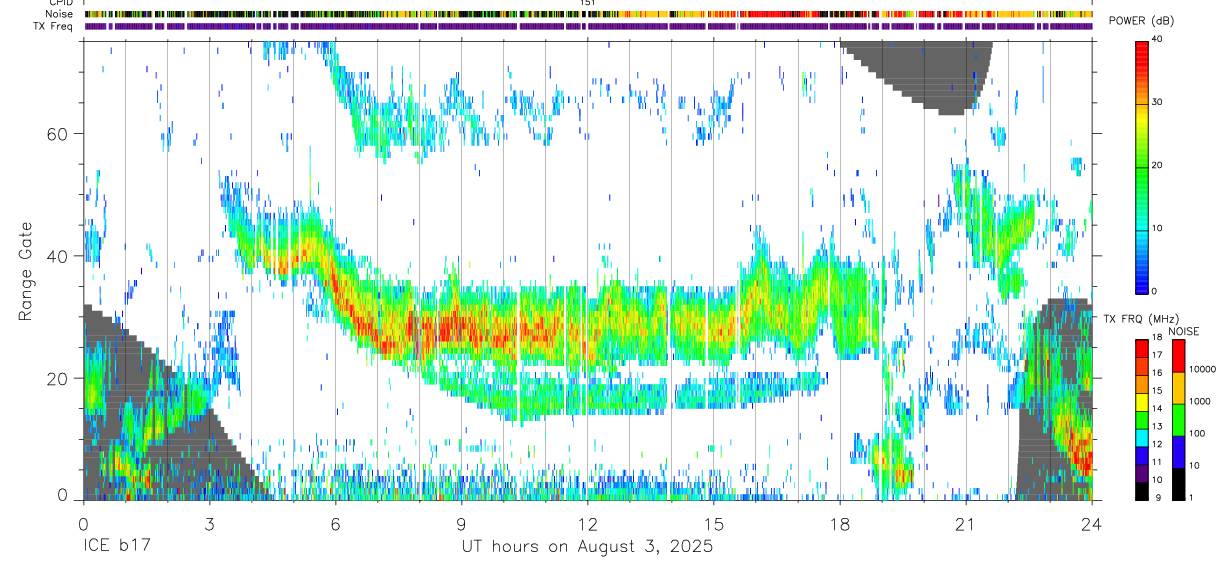Click the '10000' value in NOISE legend
This screenshot has width=1228, height=567.
pos(1203,370)
